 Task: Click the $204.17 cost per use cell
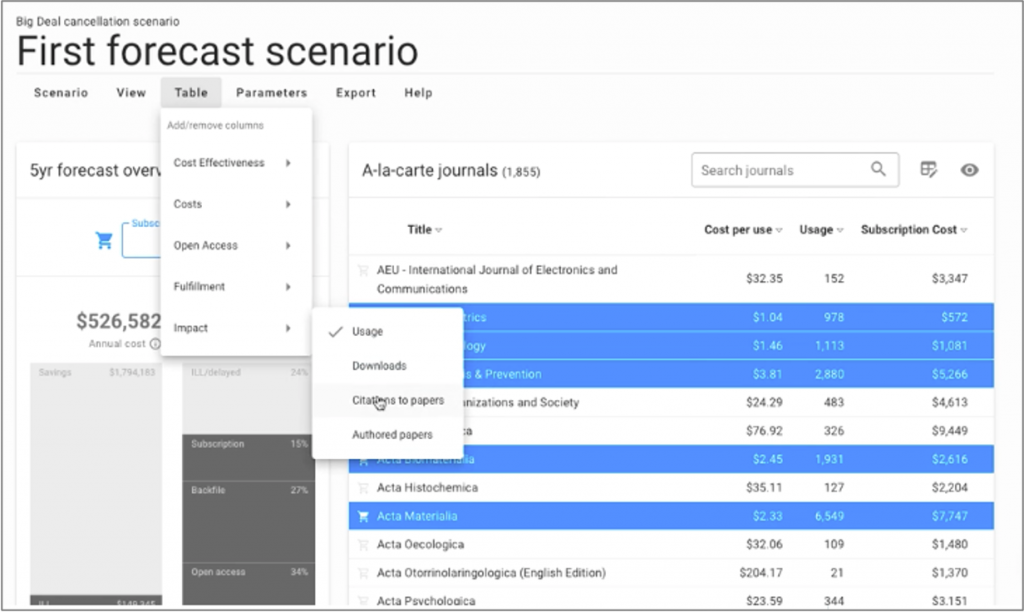tap(761, 573)
